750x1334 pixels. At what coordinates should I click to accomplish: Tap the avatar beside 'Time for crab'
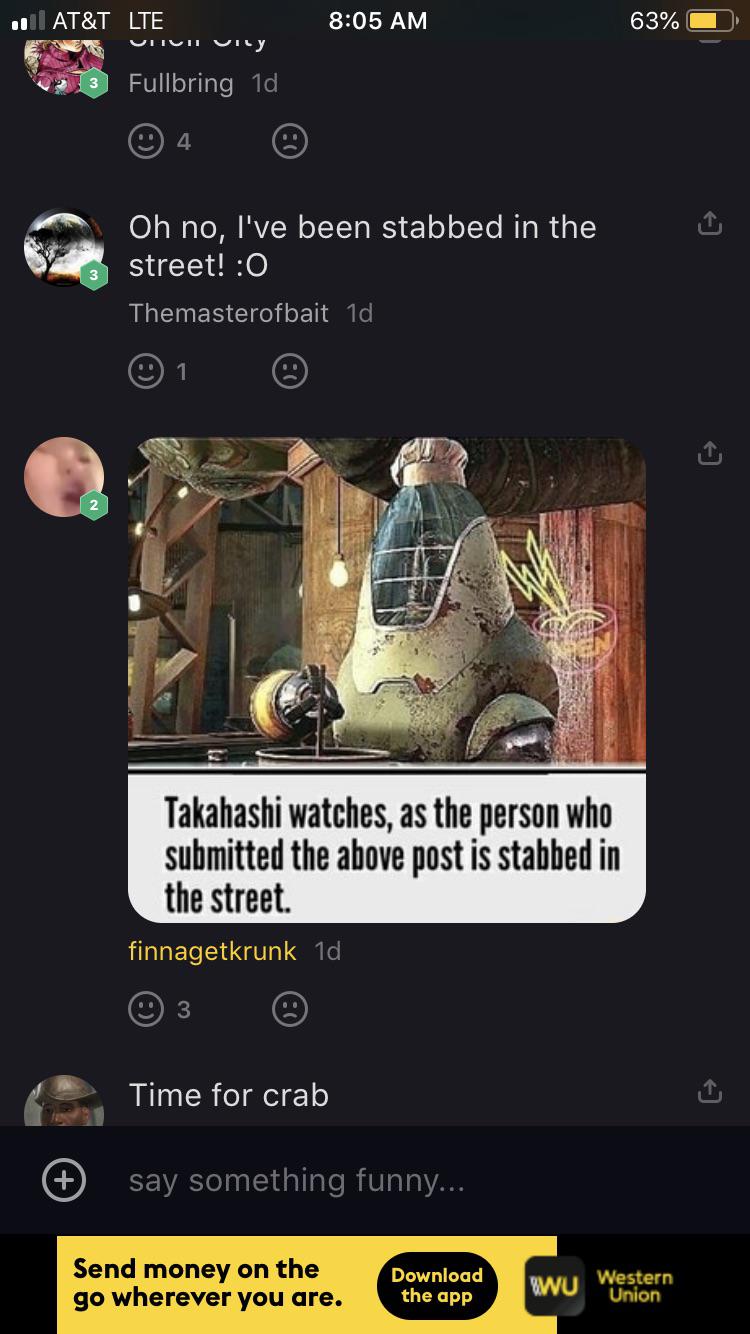pyautogui.click(x=64, y=1100)
